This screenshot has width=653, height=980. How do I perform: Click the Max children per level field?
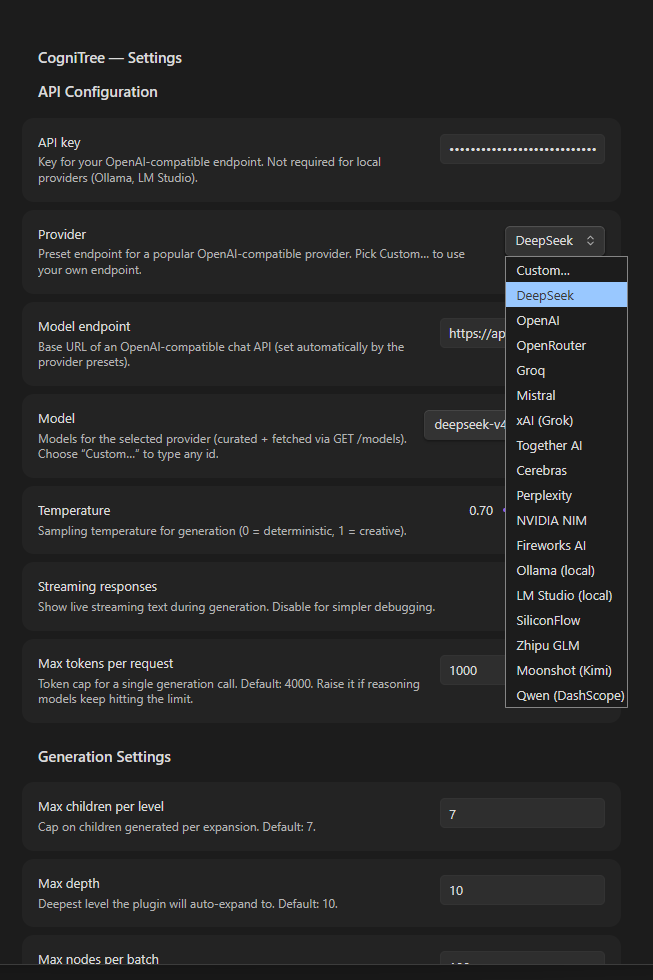522,814
